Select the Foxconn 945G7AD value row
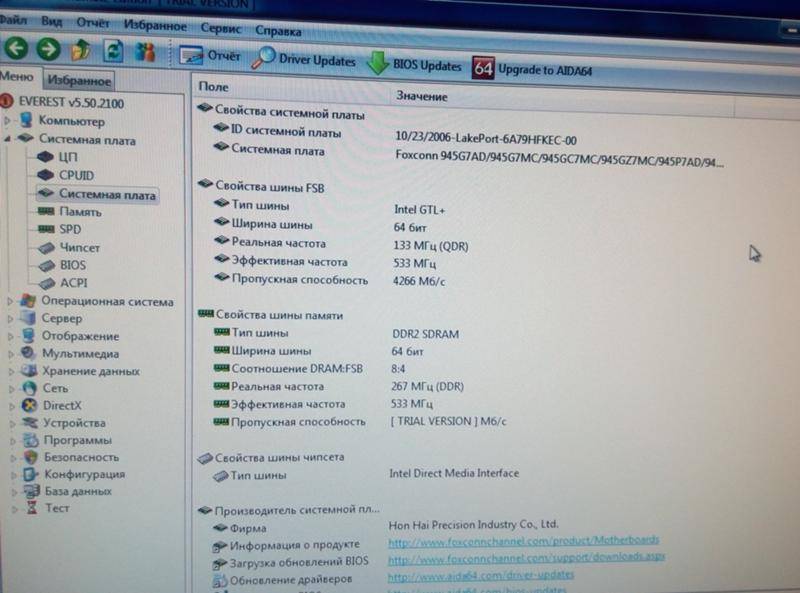This screenshot has height=593, width=800. pos(559,158)
